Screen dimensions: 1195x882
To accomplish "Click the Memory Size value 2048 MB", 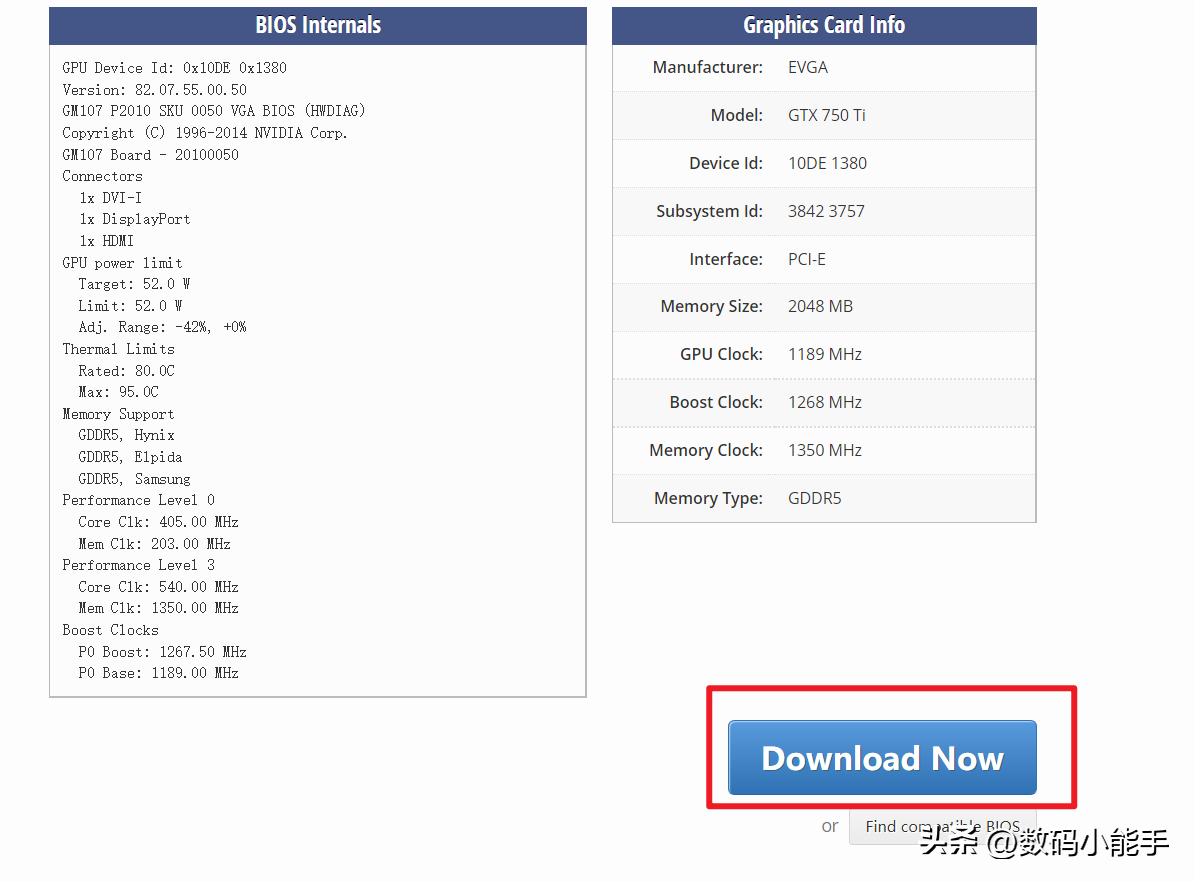I will (820, 307).
